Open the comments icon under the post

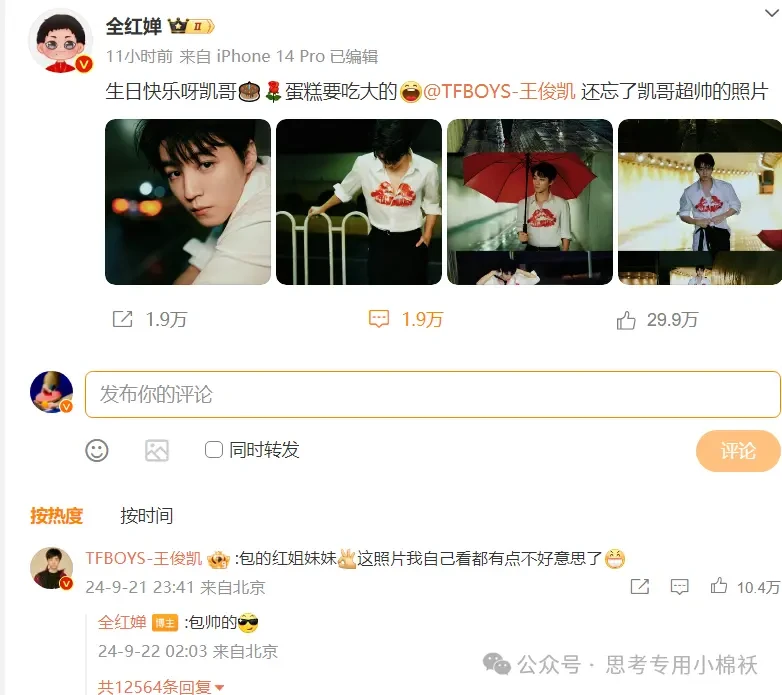tap(379, 319)
